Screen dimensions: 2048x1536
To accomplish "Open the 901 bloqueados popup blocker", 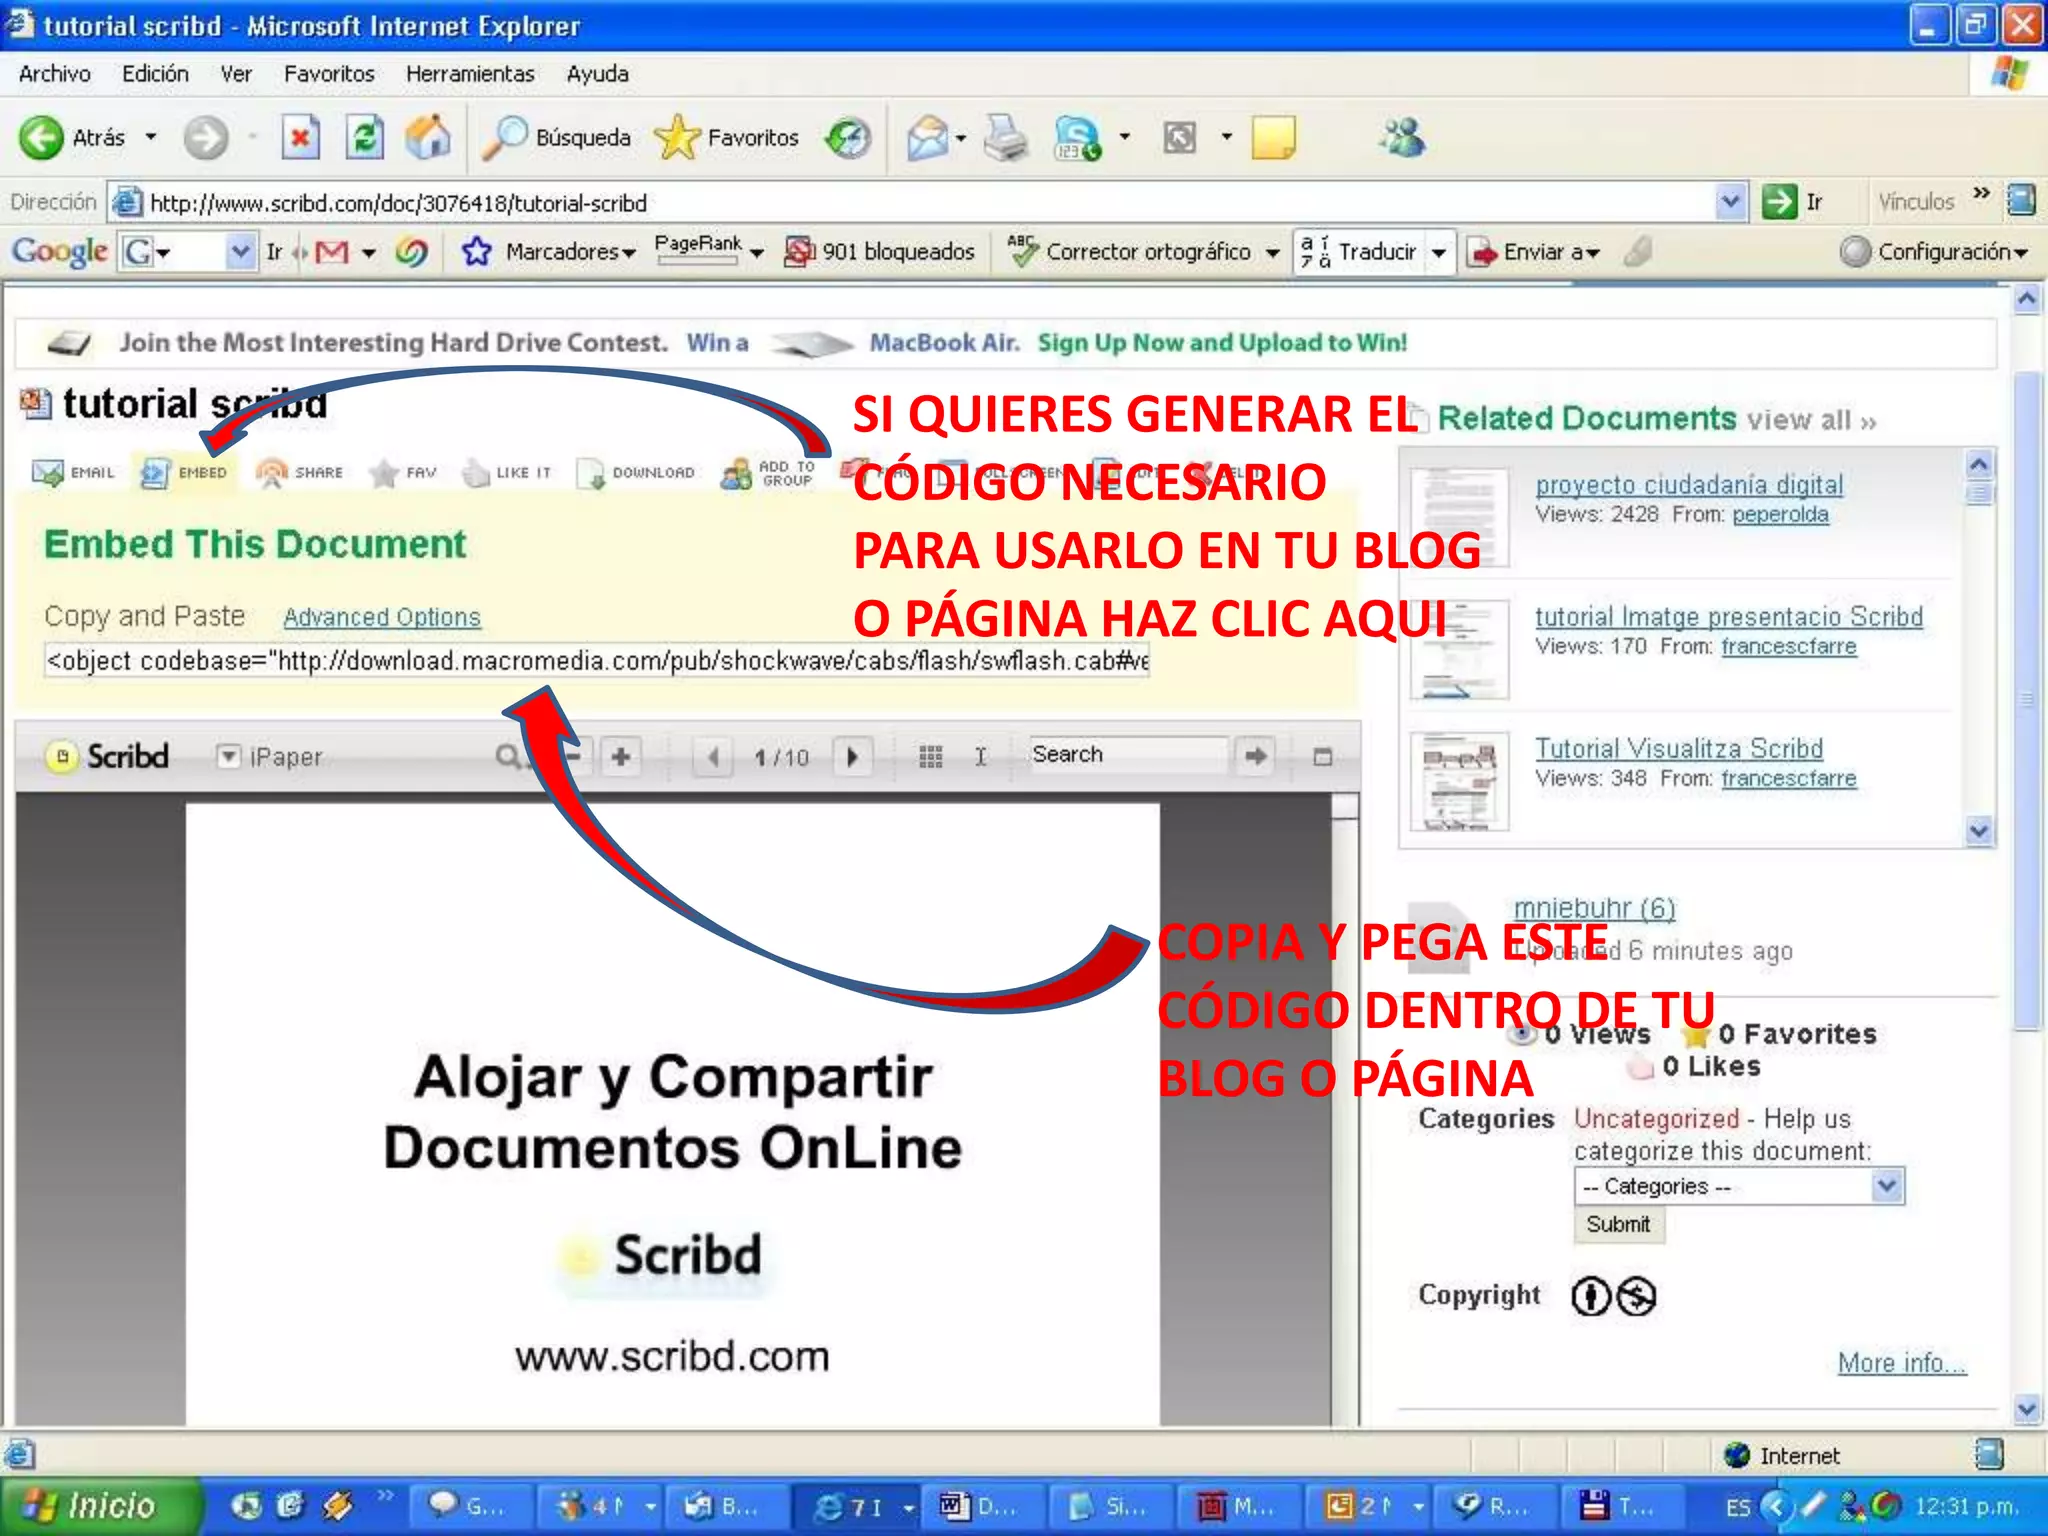I will [880, 251].
